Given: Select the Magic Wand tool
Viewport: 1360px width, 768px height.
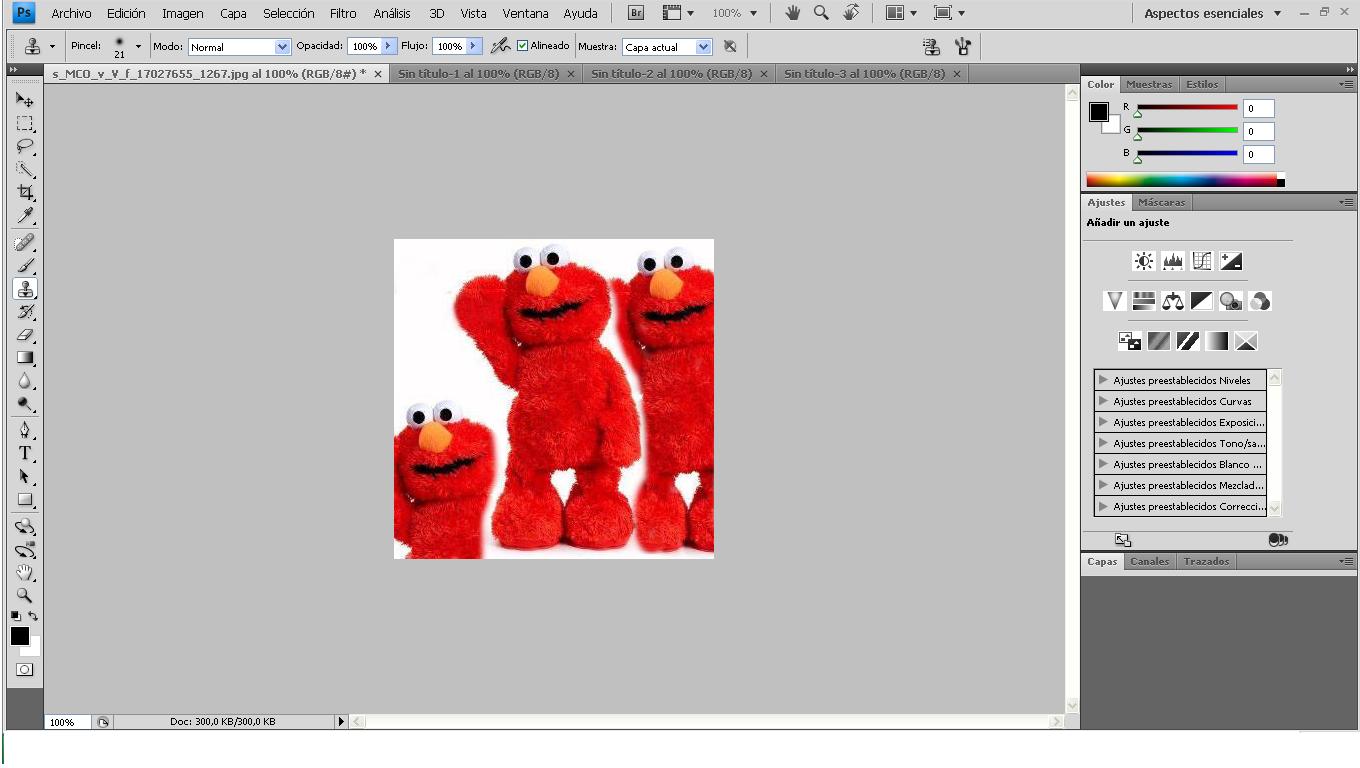Looking at the screenshot, I should tap(25, 169).
